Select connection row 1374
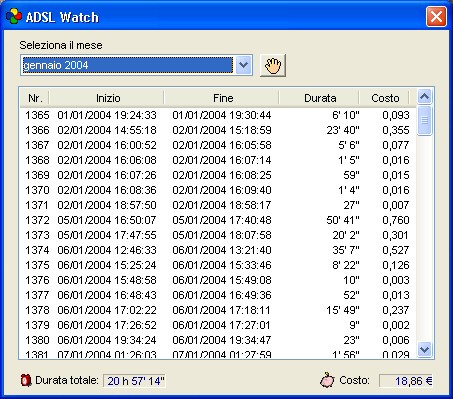The image size is (453, 399). coord(217,250)
